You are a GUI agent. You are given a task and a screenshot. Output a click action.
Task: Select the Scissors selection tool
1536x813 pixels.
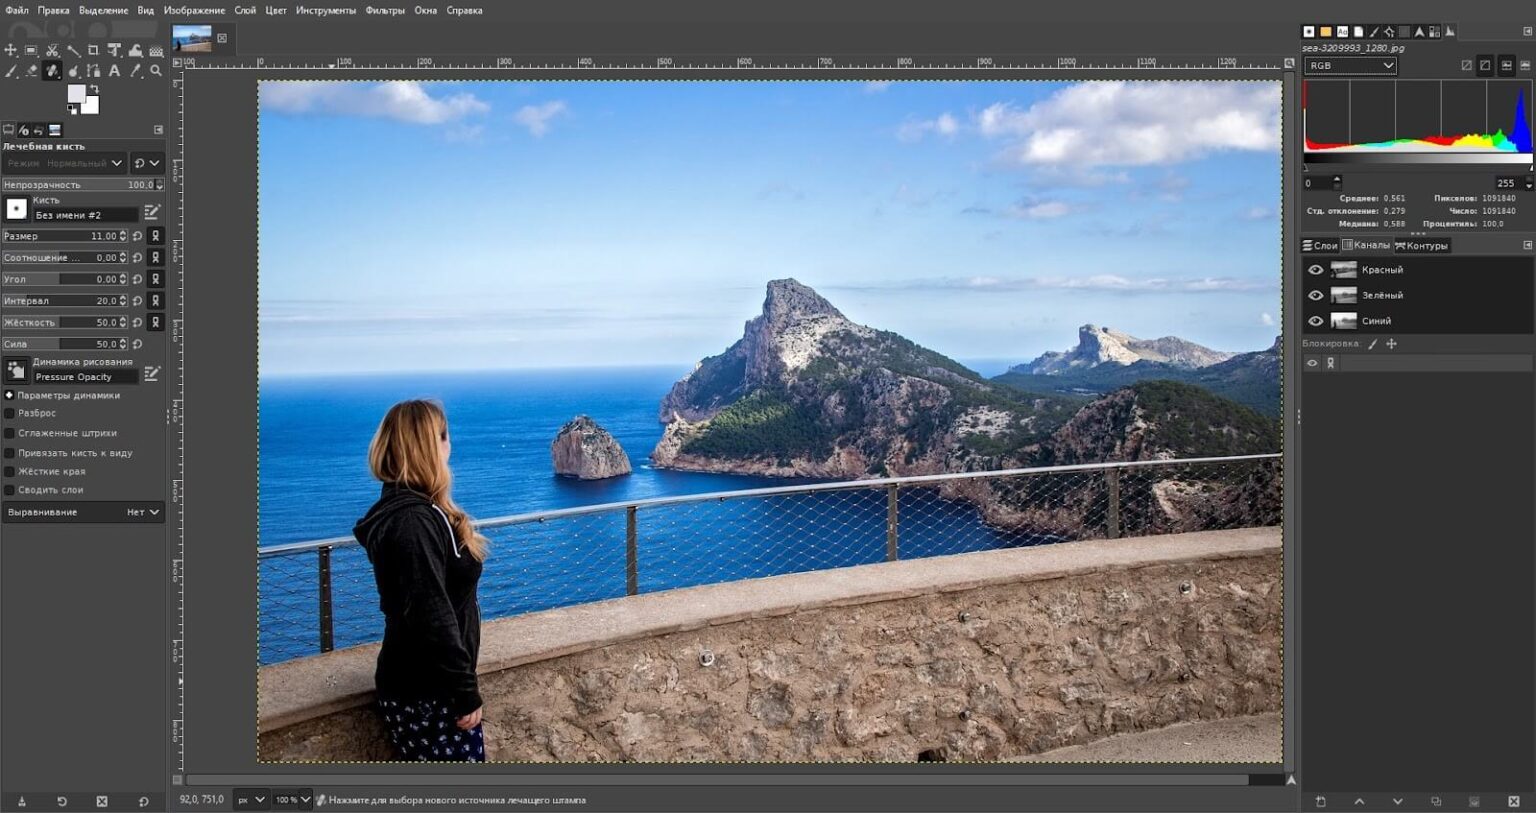[x=52, y=50]
